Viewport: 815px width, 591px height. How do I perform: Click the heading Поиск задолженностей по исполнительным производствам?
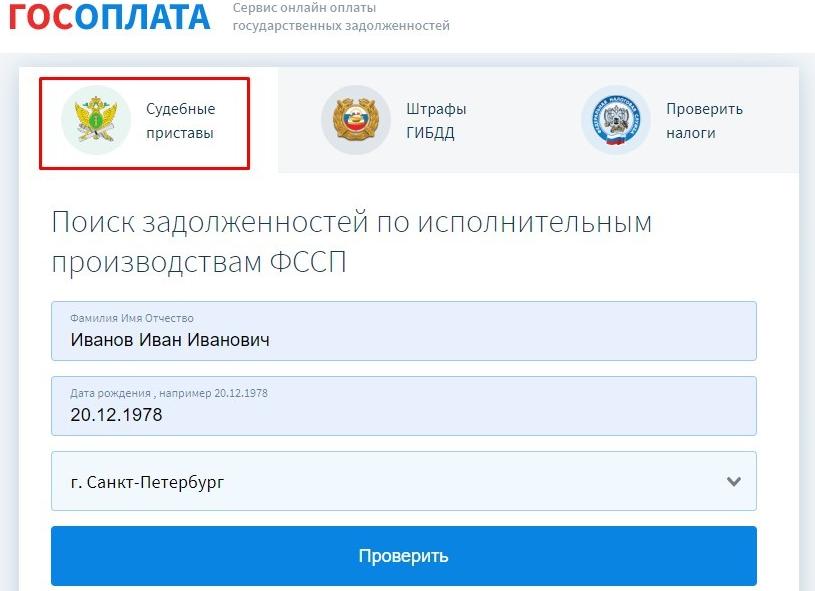pyautogui.click(x=352, y=240)
